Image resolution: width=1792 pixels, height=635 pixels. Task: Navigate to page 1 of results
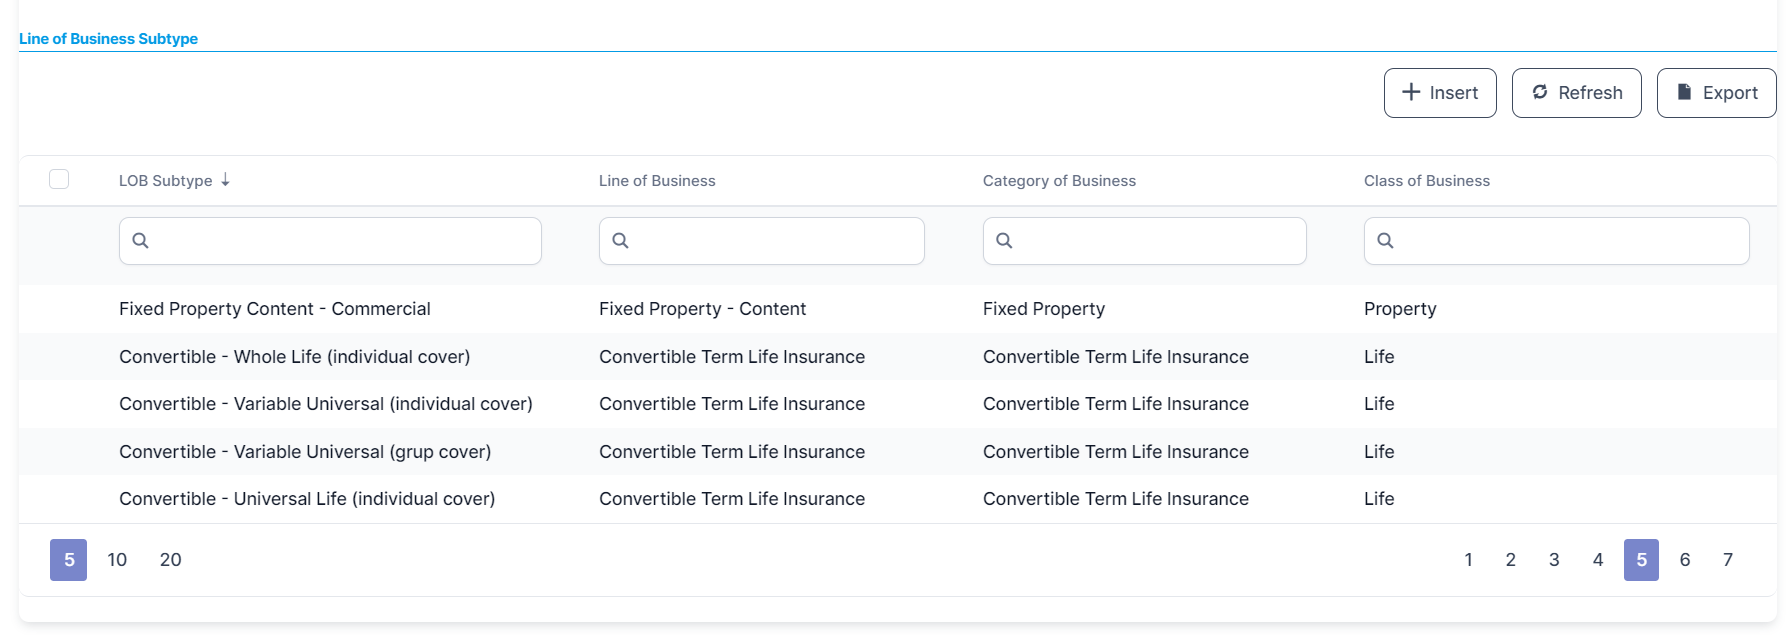[x=1468, y=560]
